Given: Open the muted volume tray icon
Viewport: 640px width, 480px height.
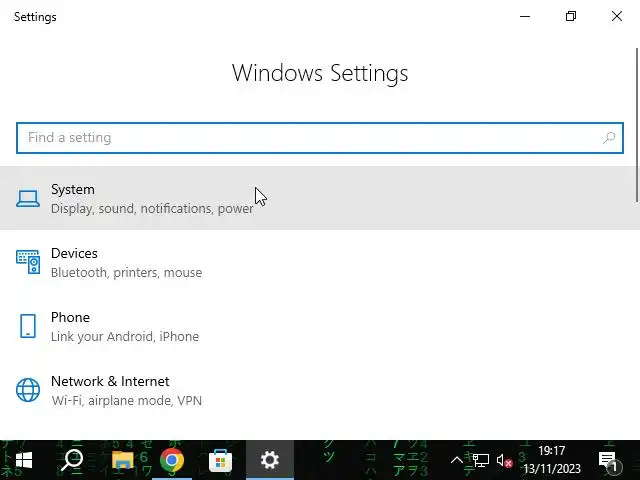Looking at the screenshot, I should pyautogui.click(x=504, y=461).
